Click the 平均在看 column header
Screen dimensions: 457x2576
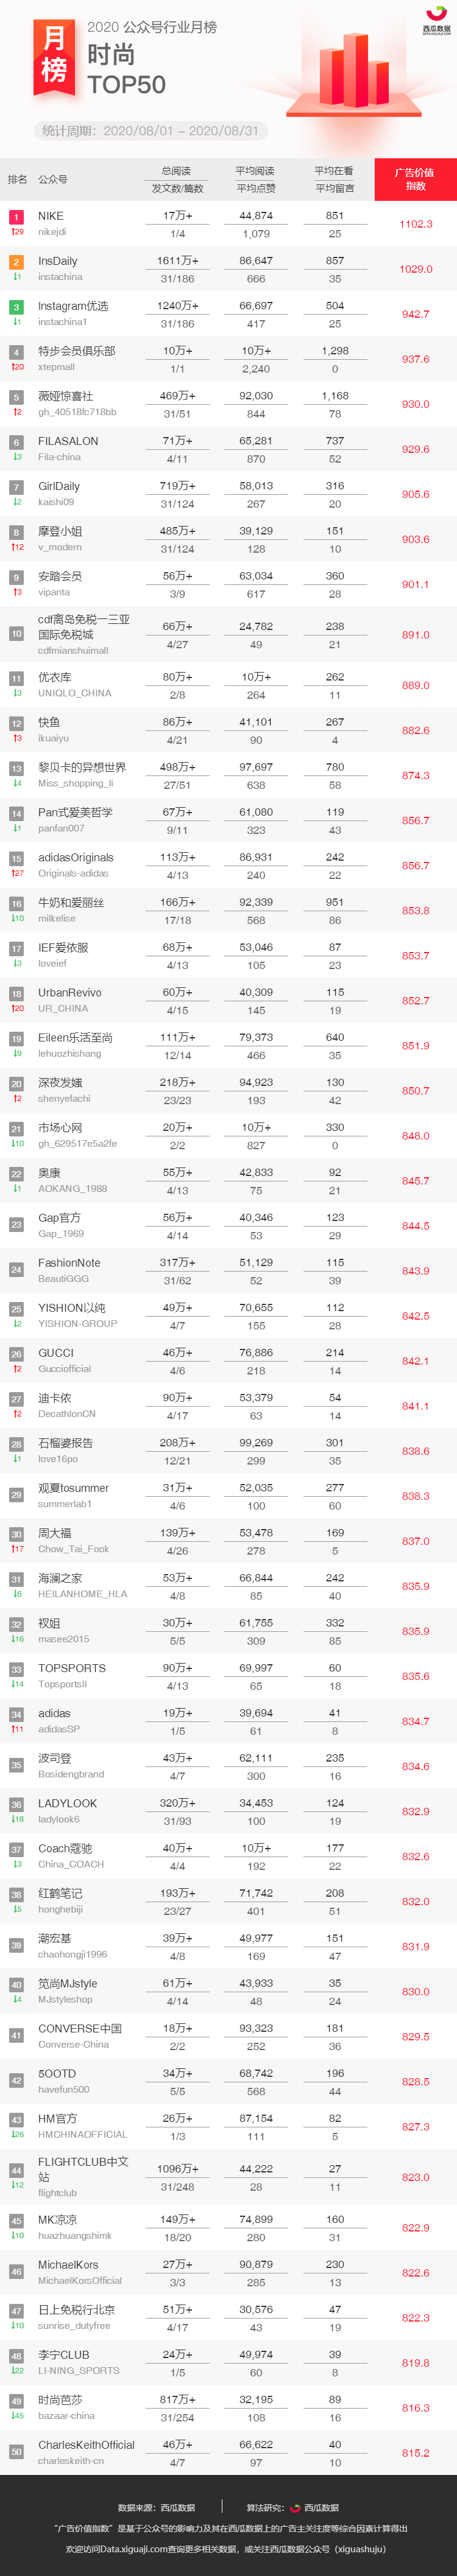334,171
